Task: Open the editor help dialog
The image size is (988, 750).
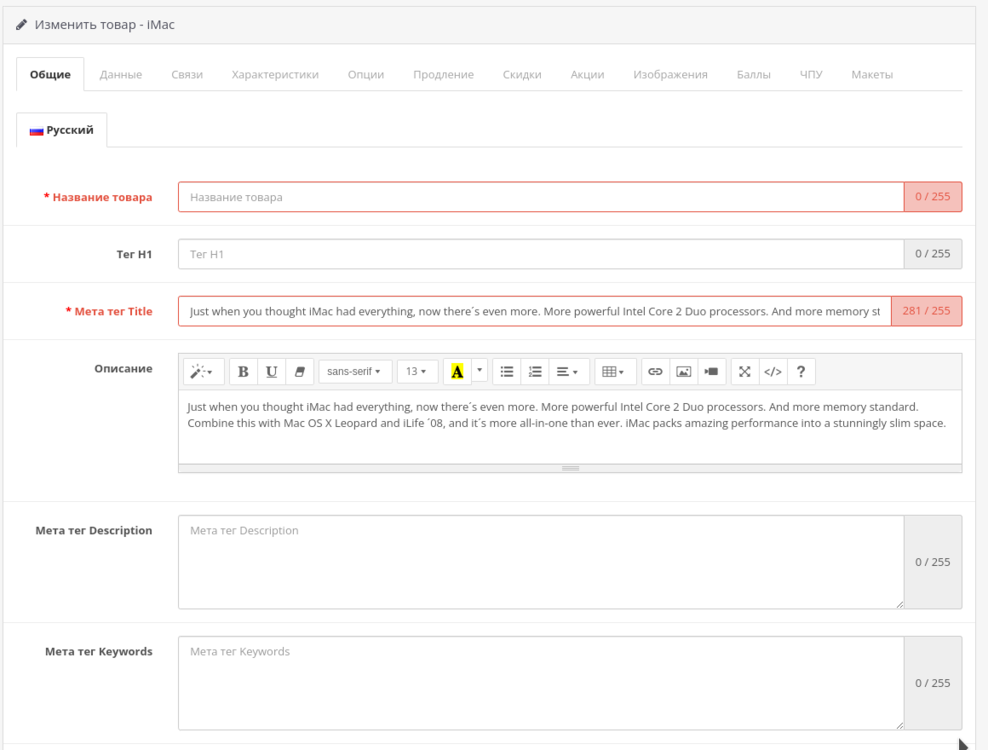Action: click(x=801, y=371)
